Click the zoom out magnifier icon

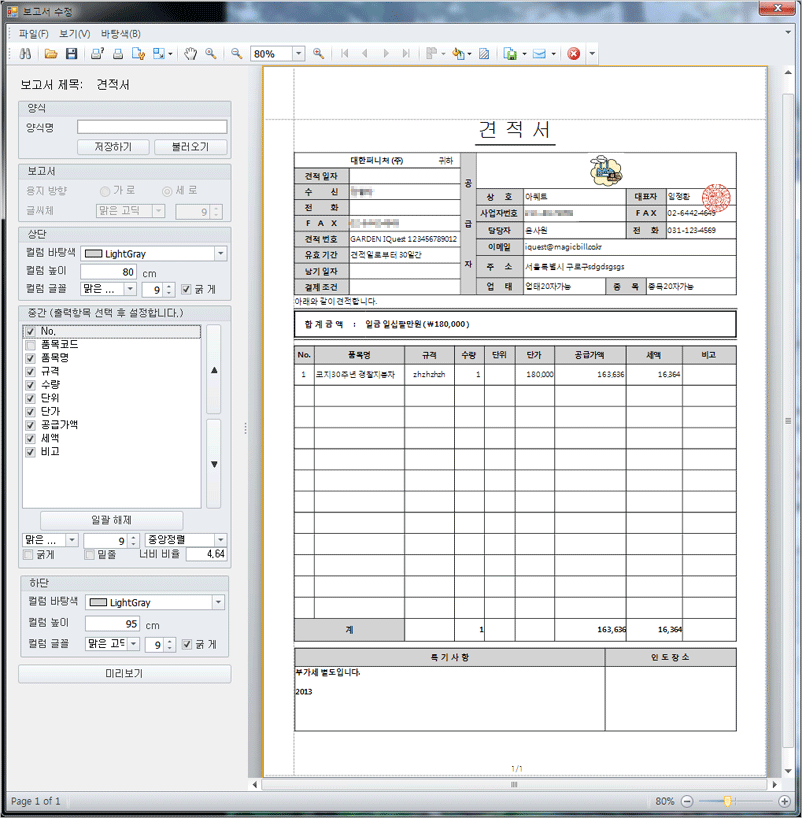(x=237, y=53)
